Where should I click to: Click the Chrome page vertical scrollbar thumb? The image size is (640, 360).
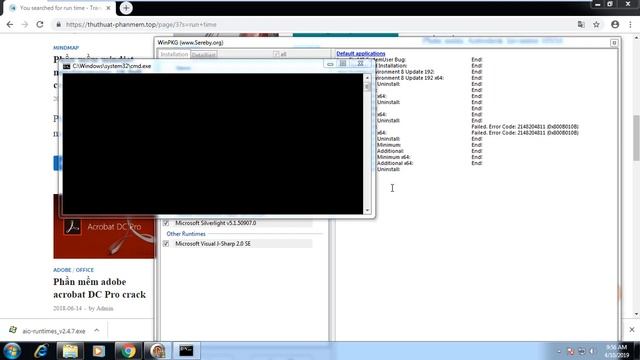tap(636, 138)
